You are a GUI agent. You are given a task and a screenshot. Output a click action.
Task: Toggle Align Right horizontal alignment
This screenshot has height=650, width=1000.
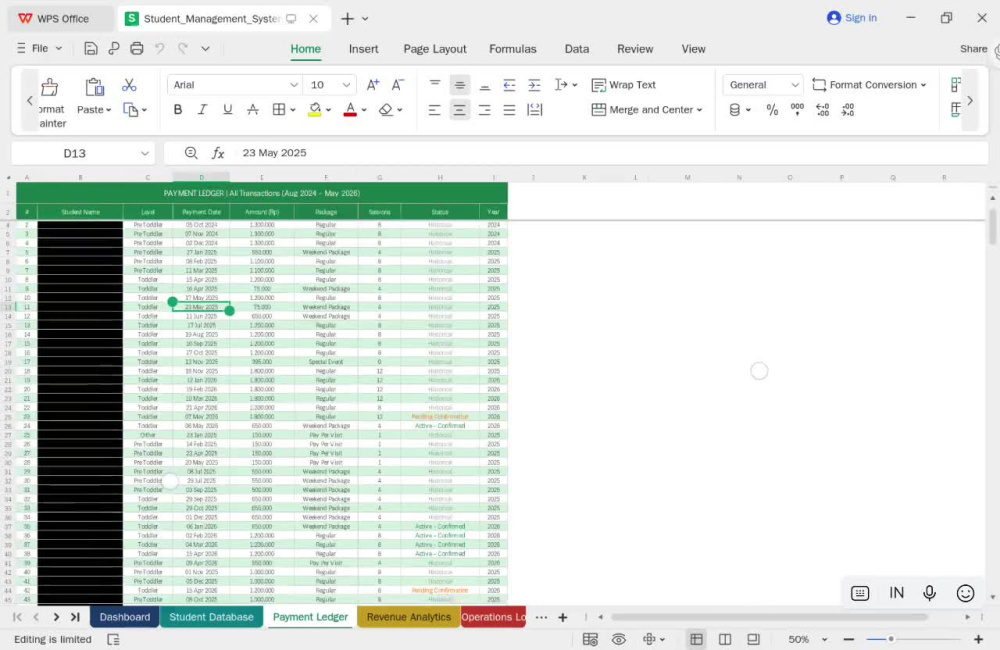485,110
